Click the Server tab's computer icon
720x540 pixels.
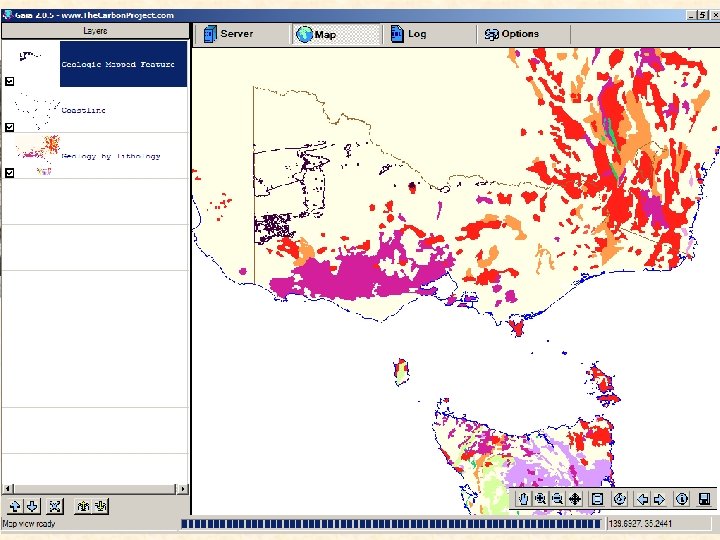point(210,34)
